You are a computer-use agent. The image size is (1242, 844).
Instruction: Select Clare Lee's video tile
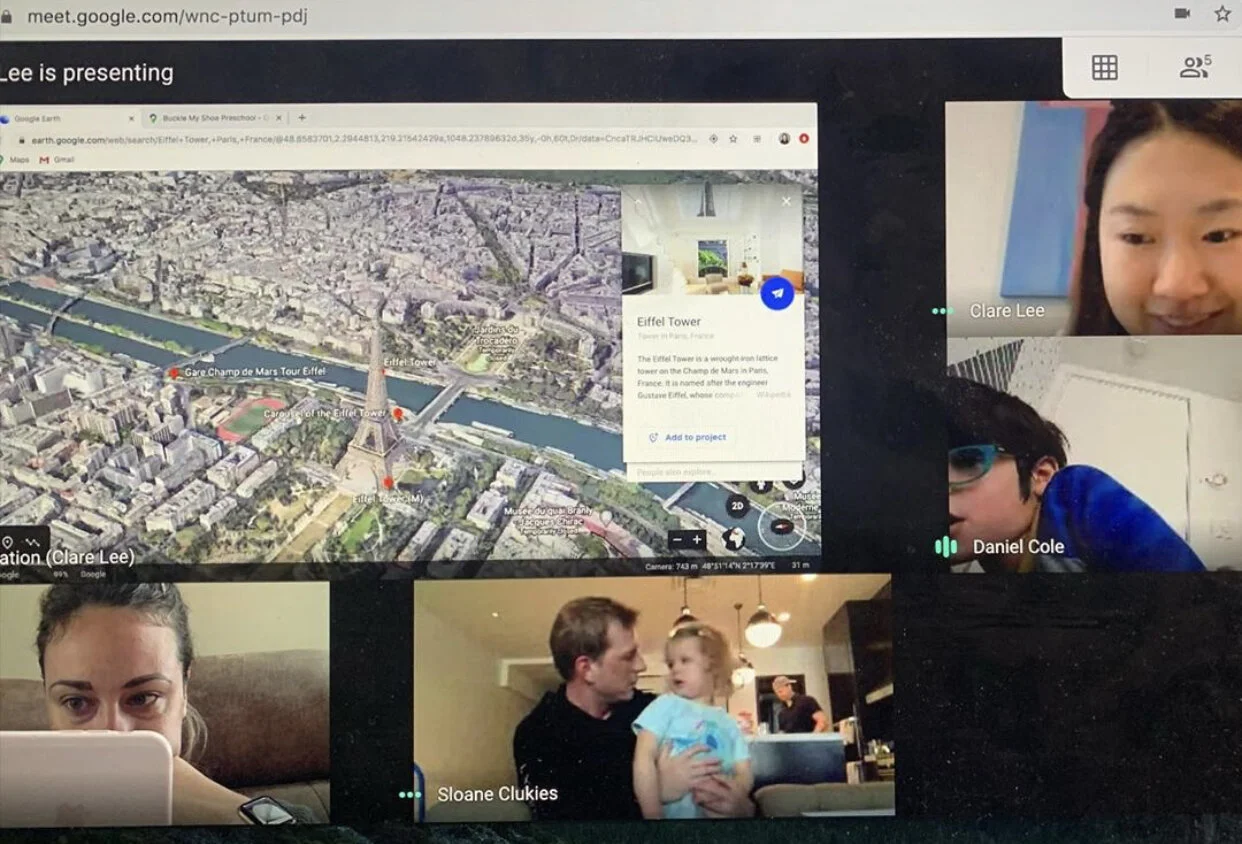tap(1094, 218)
